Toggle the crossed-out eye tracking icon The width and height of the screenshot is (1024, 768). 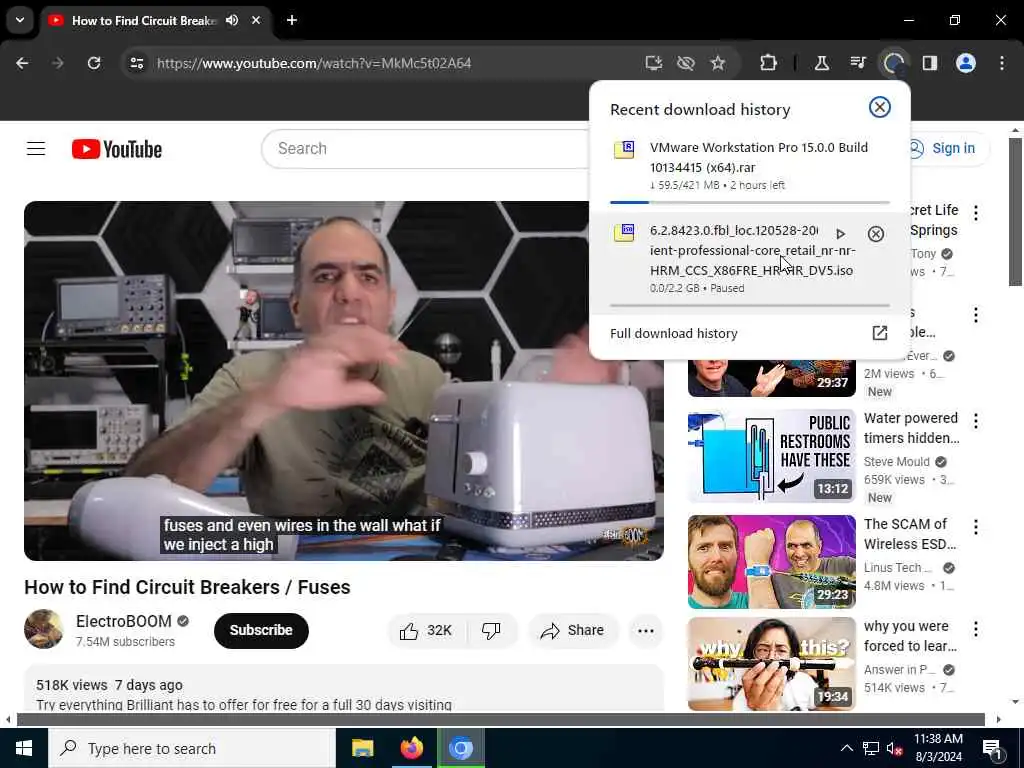(686, 63)
